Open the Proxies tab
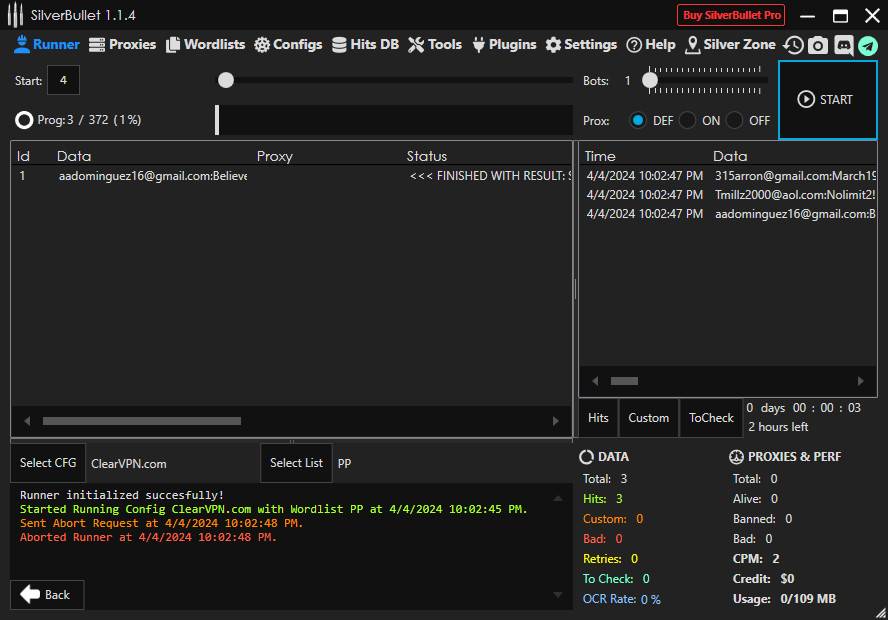This screenshot has height=620, width=888. point(122,44)
